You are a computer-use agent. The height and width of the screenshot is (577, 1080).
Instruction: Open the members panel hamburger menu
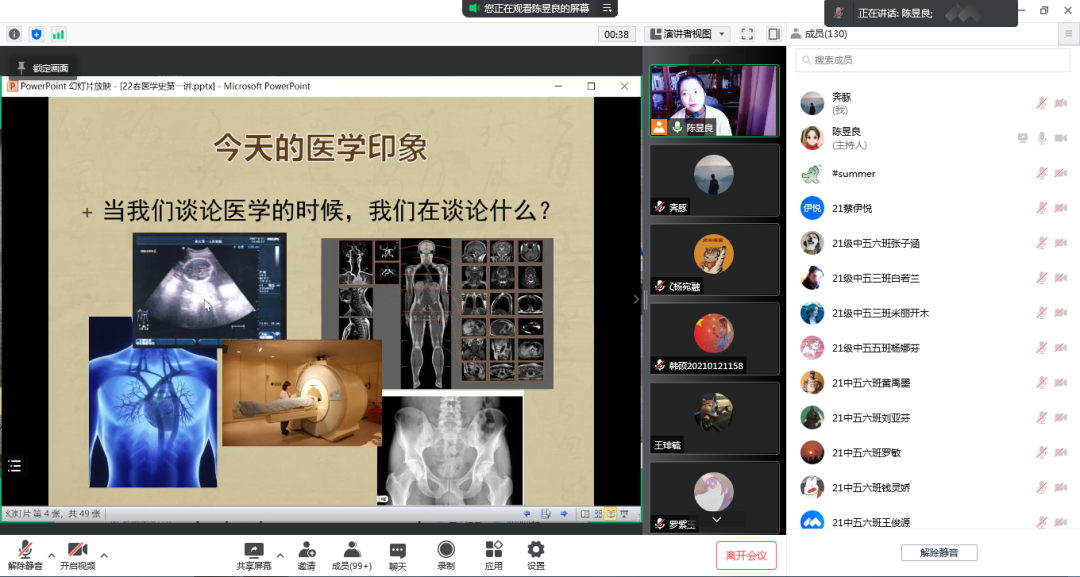[x=1069, y=34]
